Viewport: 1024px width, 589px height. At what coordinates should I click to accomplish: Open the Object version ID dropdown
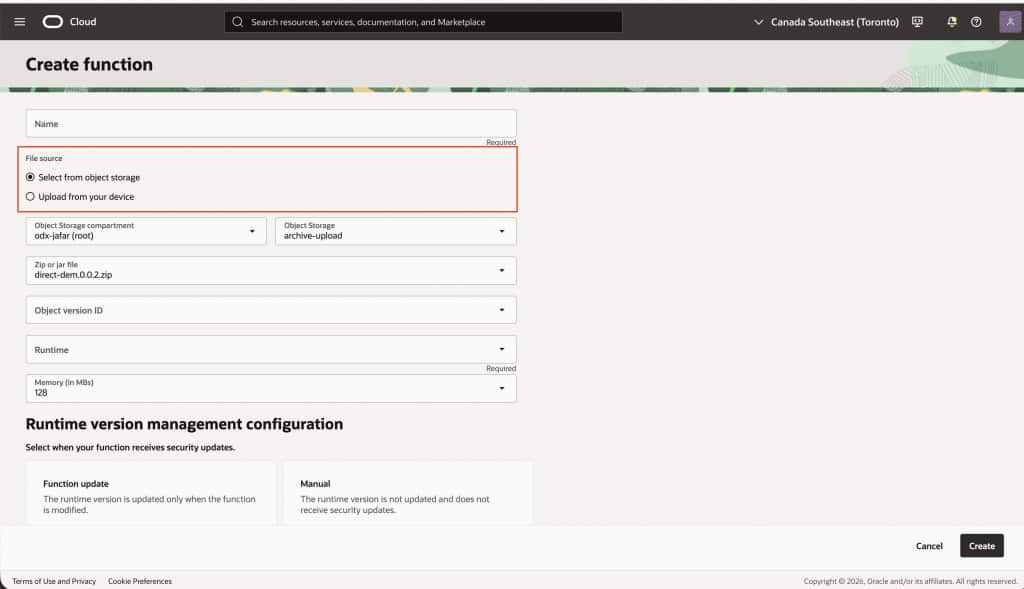click(271, 310)
